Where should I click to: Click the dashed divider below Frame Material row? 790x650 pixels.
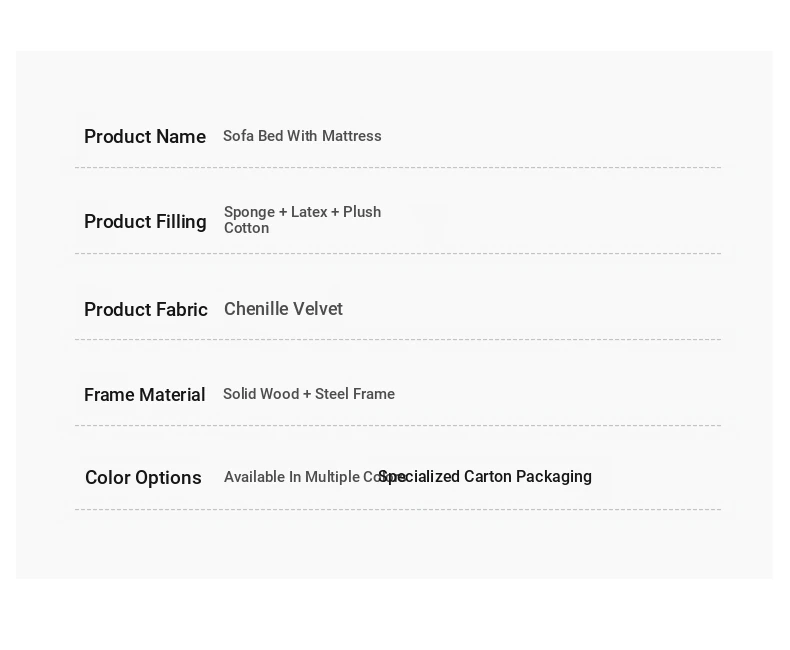[x=398, y=425]
